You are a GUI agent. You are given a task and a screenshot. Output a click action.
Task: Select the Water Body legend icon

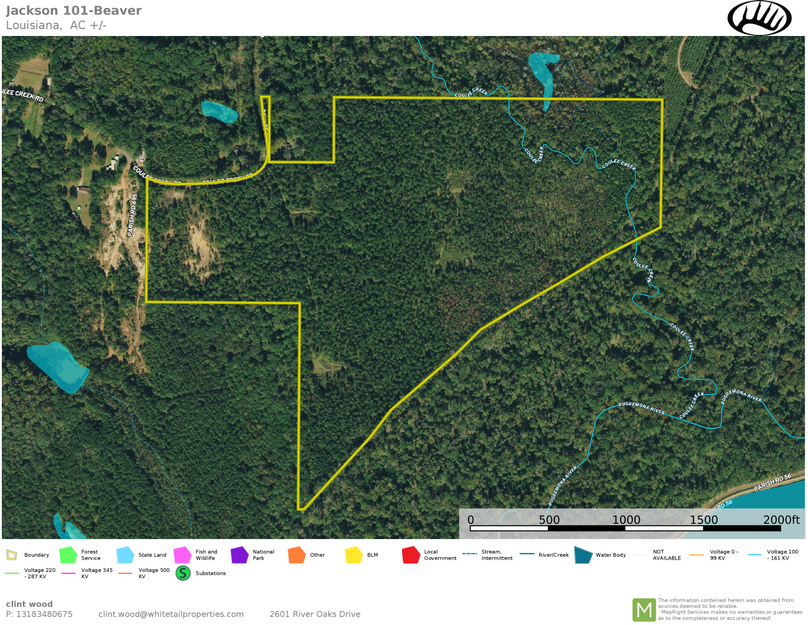pos(582,554)
